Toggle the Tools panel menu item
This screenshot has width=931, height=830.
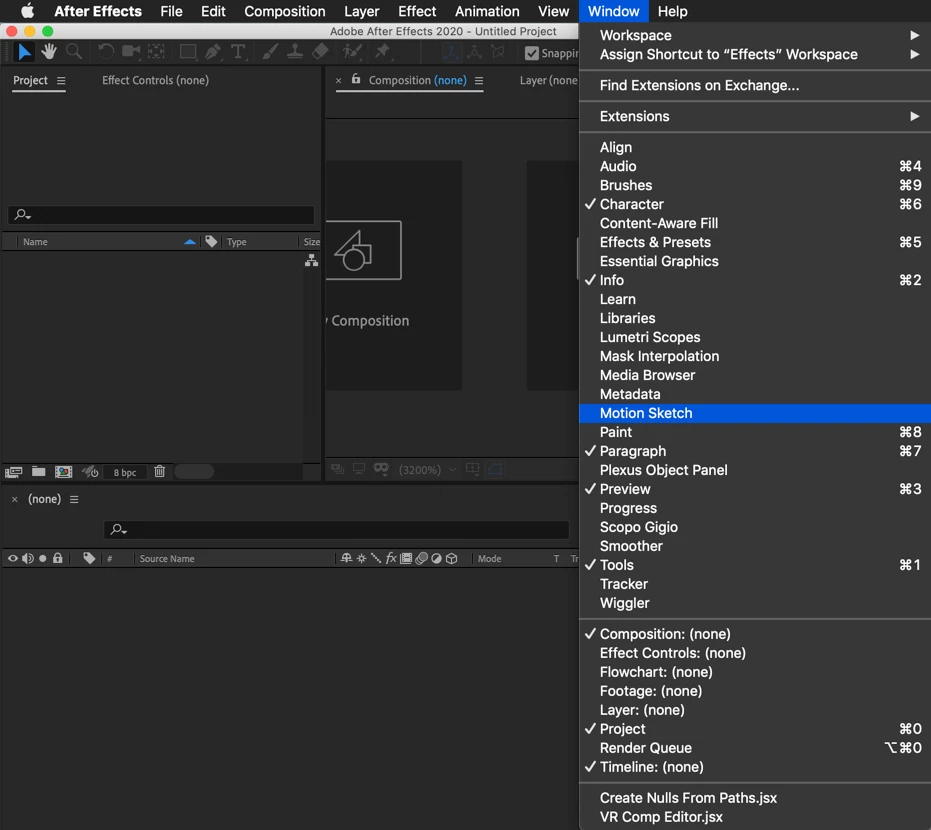click(x=755, y=565)
